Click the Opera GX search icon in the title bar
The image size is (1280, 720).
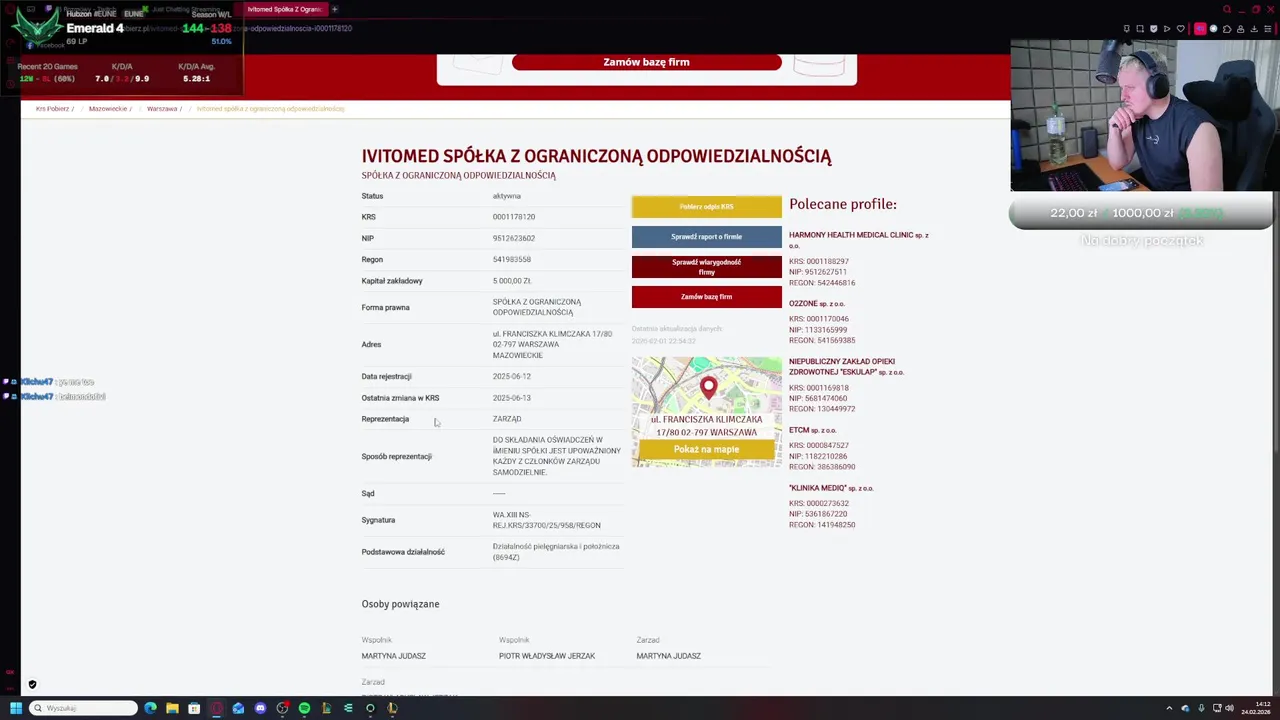pos(1227,9)
